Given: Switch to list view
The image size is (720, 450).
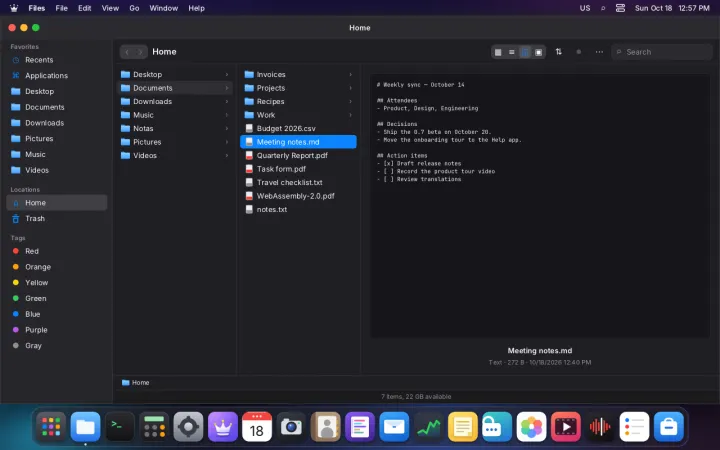Looking at the screenshot, I should 511,52.
